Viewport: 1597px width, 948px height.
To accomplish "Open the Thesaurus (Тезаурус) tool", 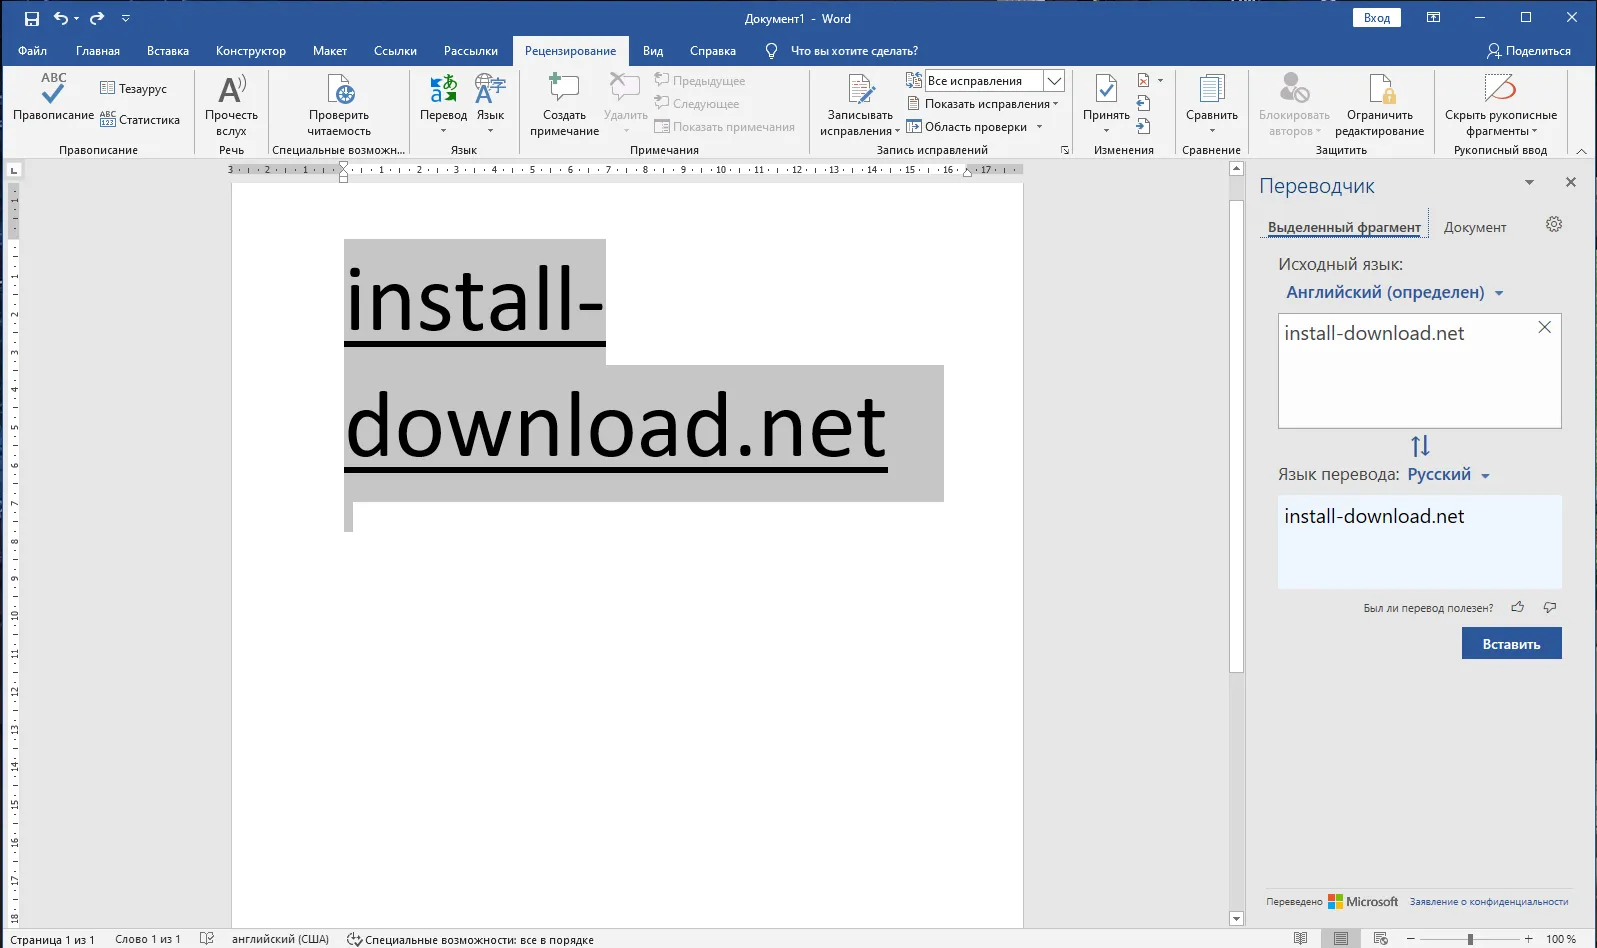I will [x=134, y=89].
